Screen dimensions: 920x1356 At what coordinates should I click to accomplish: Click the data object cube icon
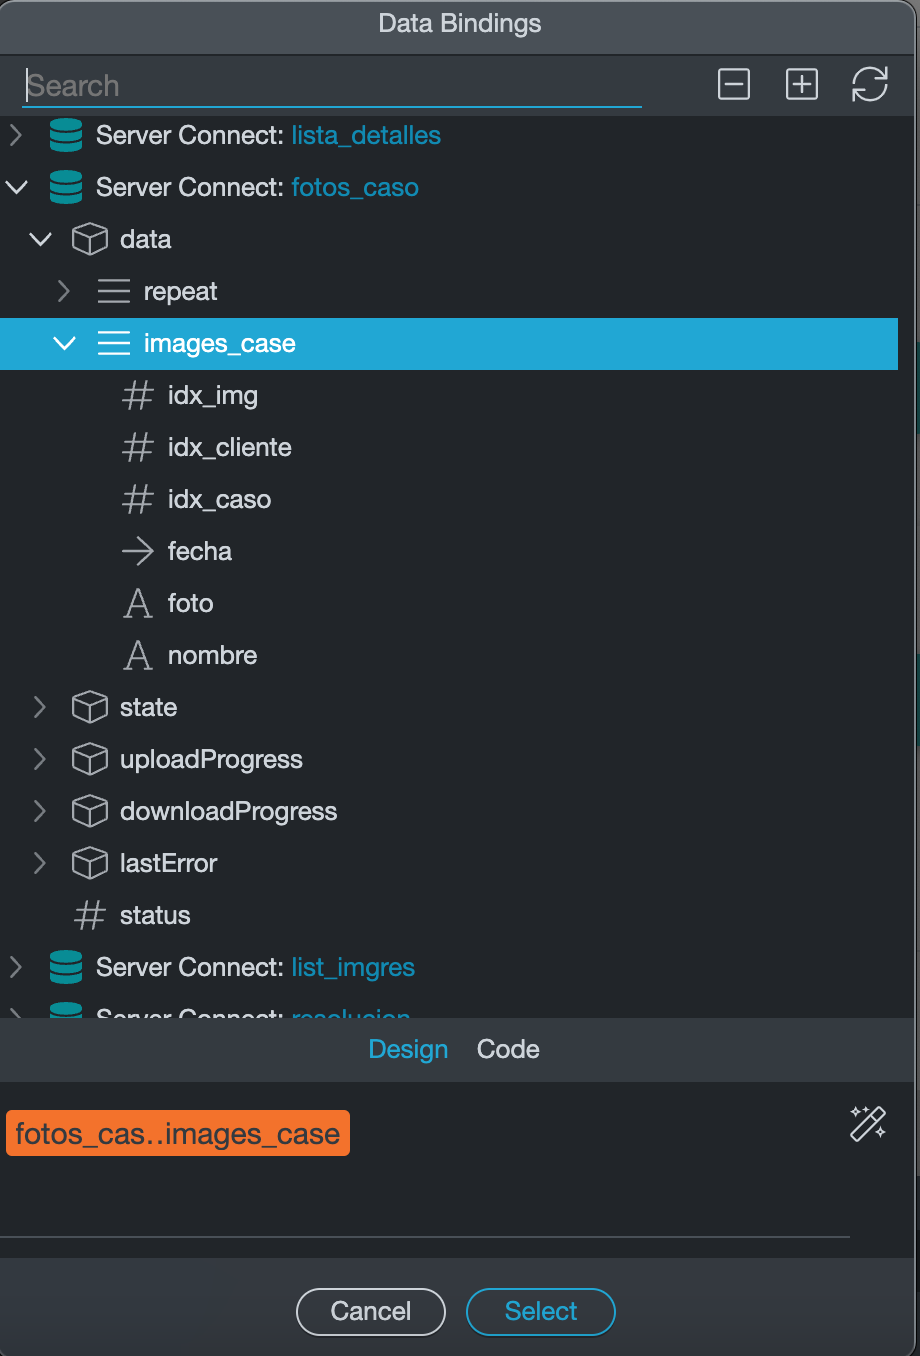pos(90,239)
